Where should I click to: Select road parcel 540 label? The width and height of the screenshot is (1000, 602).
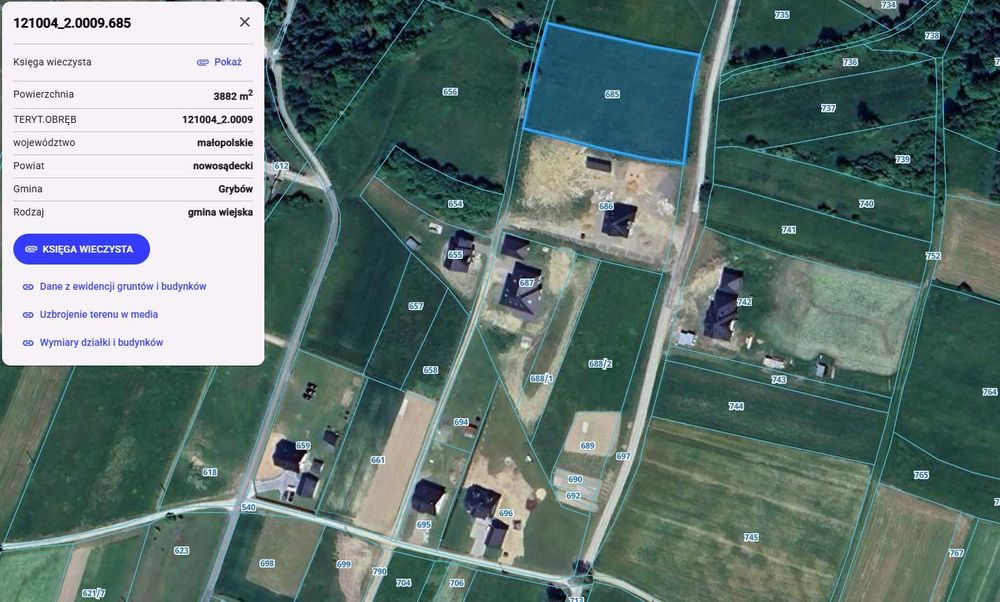(x=249, y=508)
